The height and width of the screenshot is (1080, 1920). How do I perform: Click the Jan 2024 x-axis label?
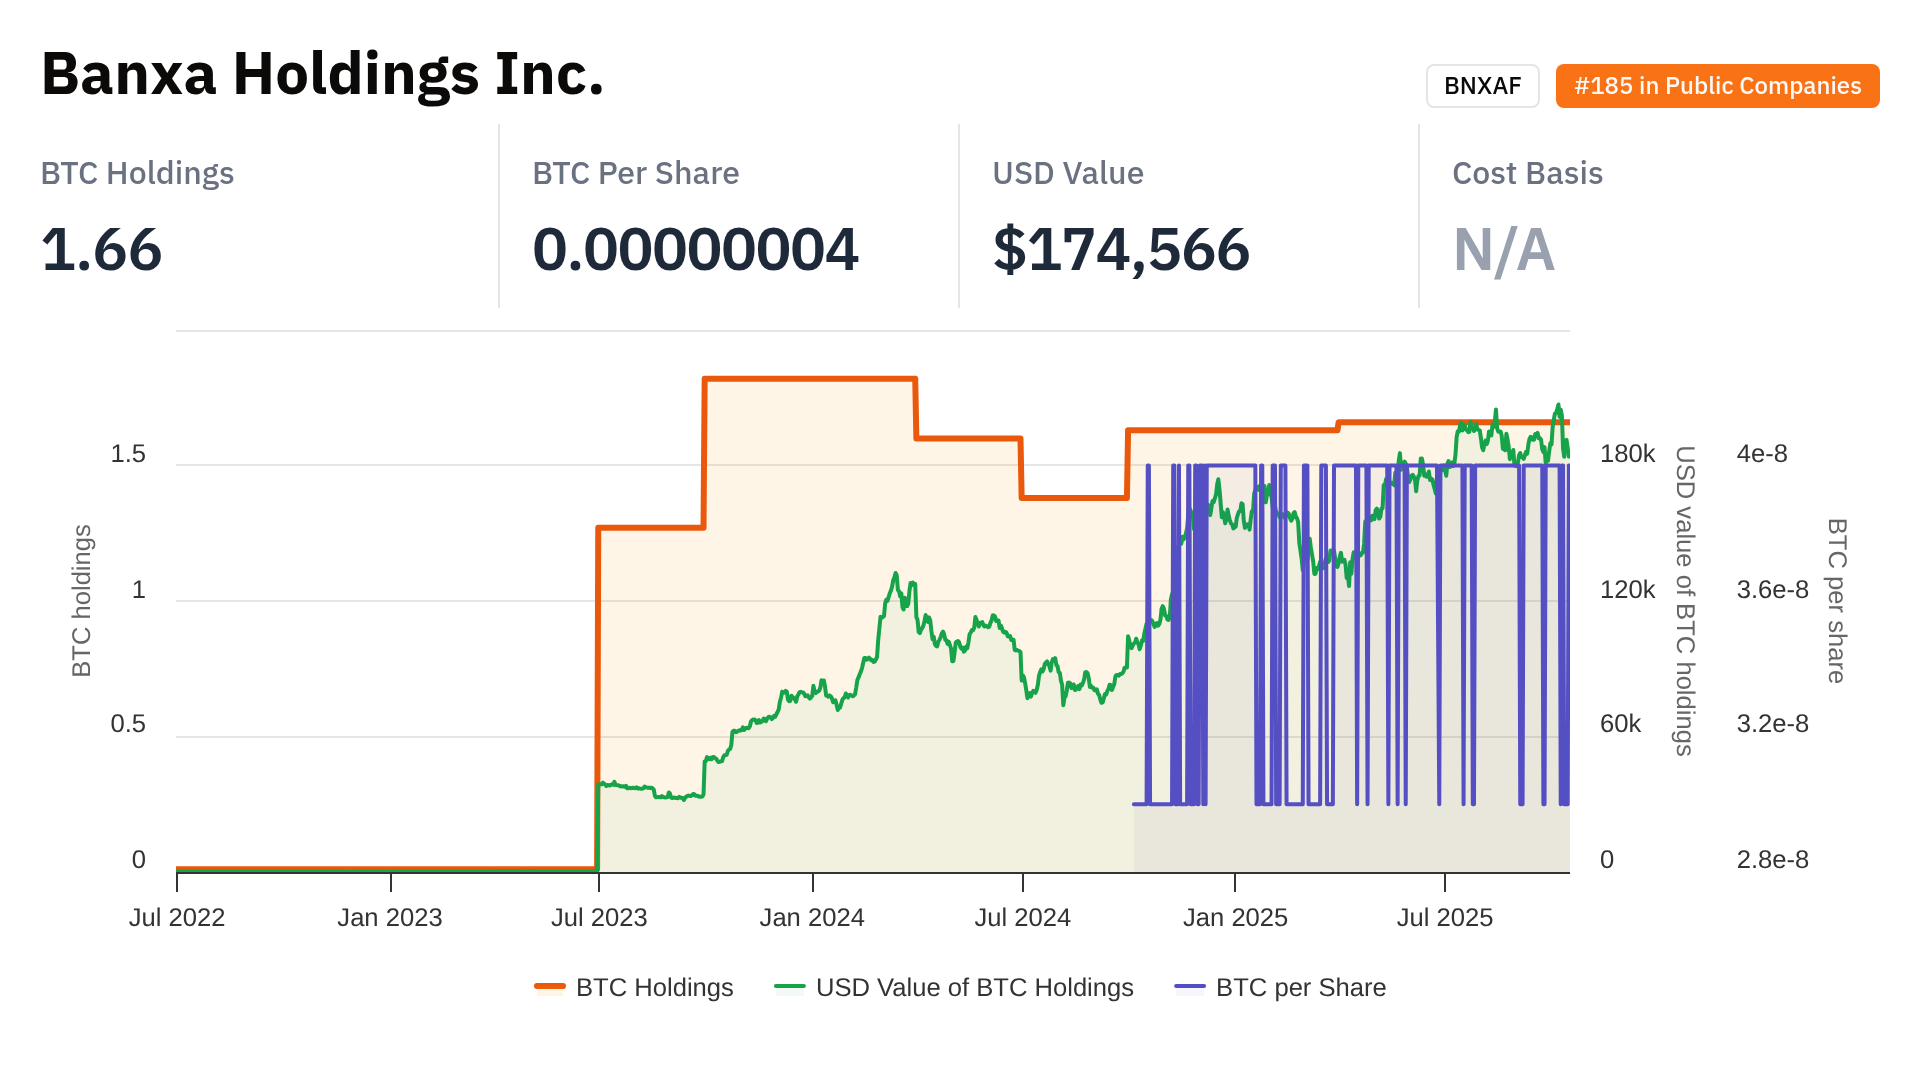pyautogui.click(x=812, y=917)
